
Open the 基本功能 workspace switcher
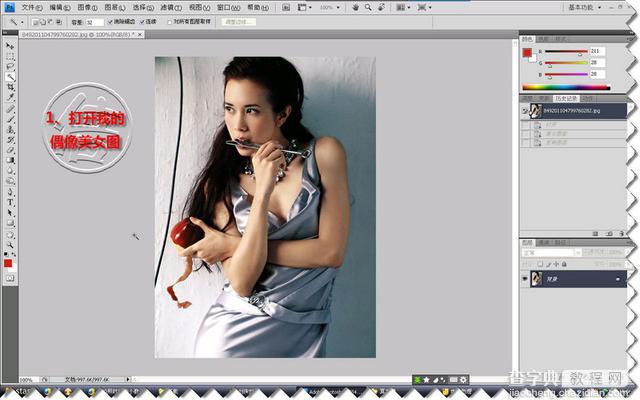[584, 7]
